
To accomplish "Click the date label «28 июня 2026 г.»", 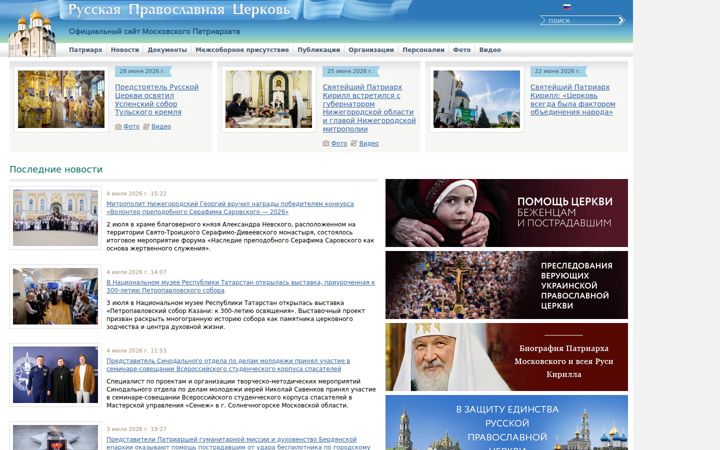I will click(144, 71).
